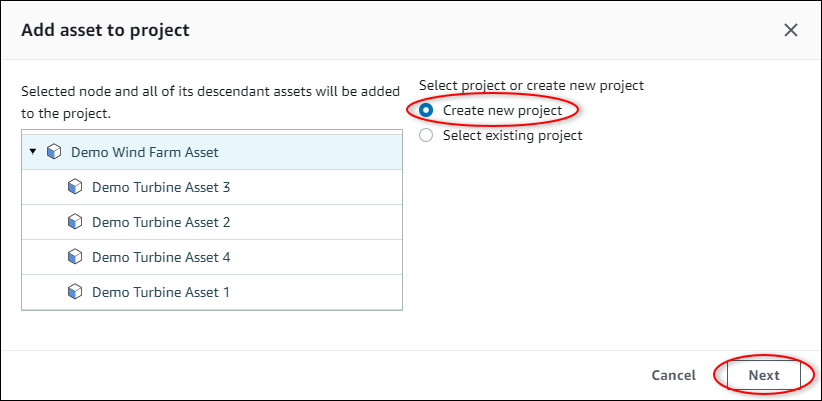822x401 pixels.
Task: Select the Demo Wind Farm Asset row label
Action: pyautogui.click(x=145, y=152)
